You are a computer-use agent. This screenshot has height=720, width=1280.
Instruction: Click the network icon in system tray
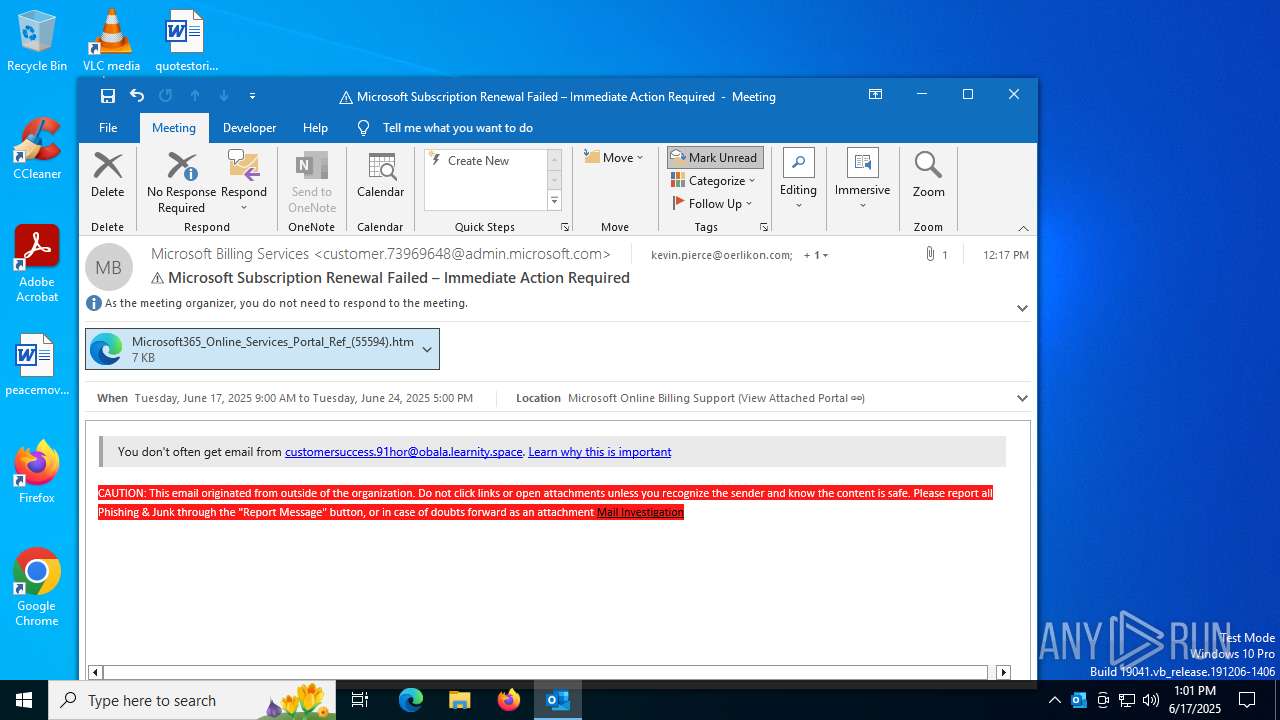pyautogui.click(x=1127, y=700)
